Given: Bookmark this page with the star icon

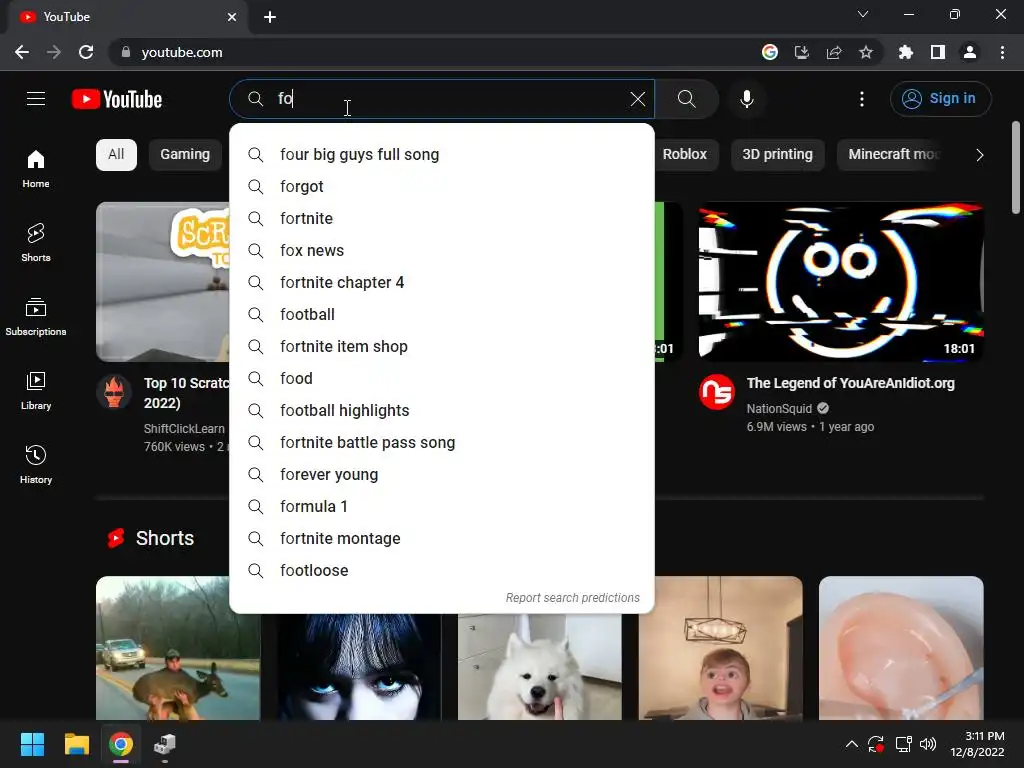Looking at the screenshot, I should coord(865,52).
